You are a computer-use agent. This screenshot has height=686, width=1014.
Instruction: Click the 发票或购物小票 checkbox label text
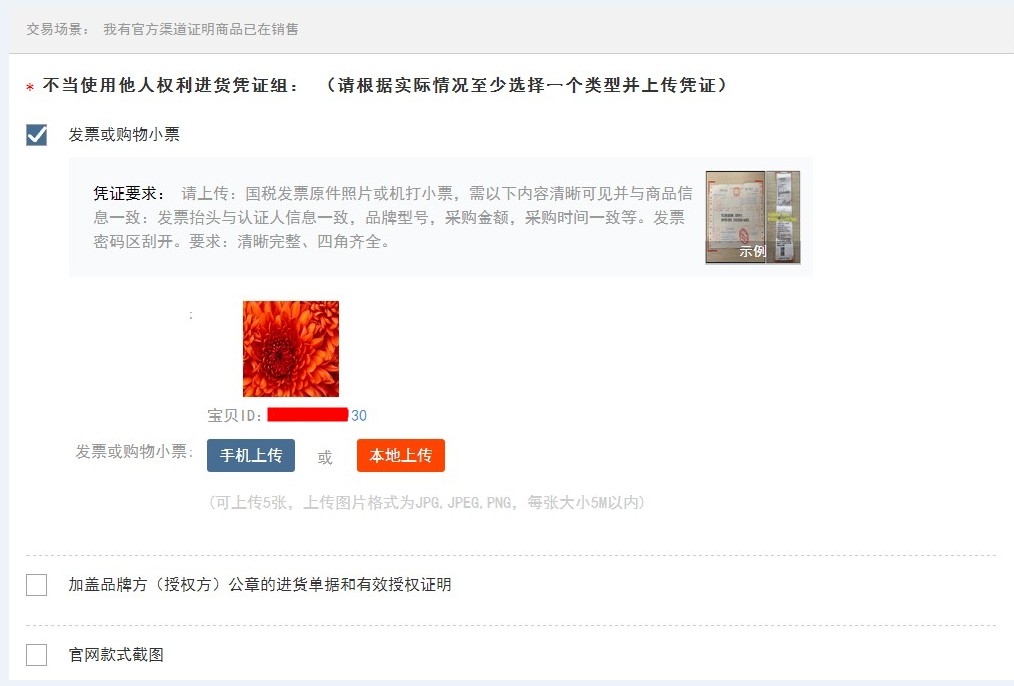pyautogui.click(x=124, y=134)
